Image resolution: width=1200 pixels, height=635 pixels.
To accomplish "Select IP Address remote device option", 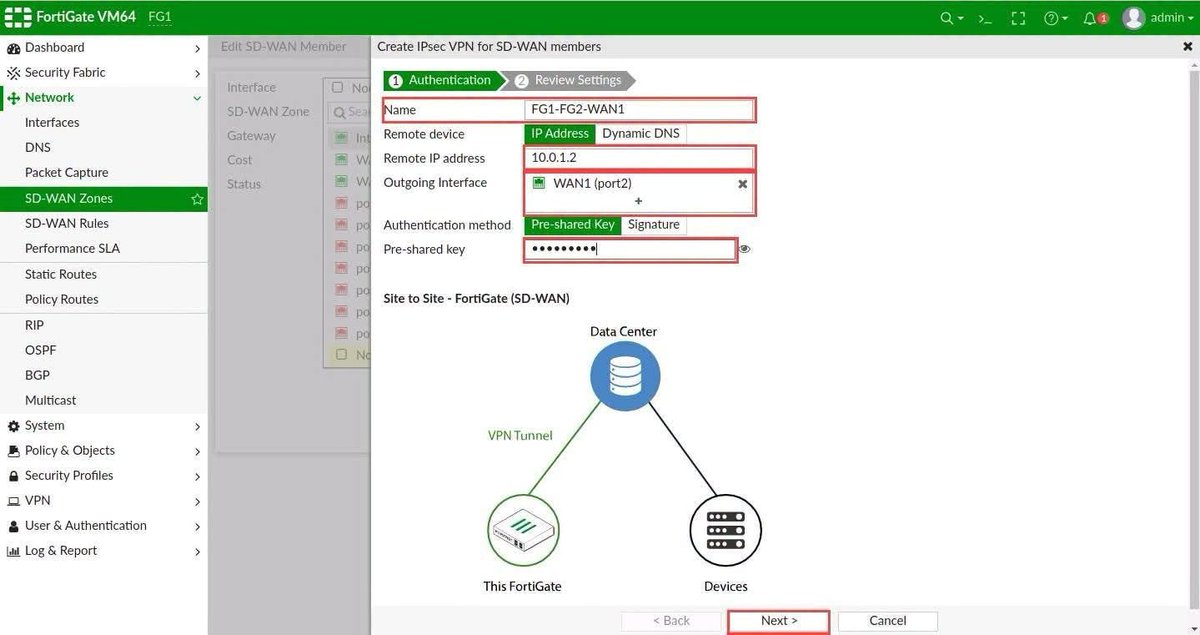I will pos(560,133).
